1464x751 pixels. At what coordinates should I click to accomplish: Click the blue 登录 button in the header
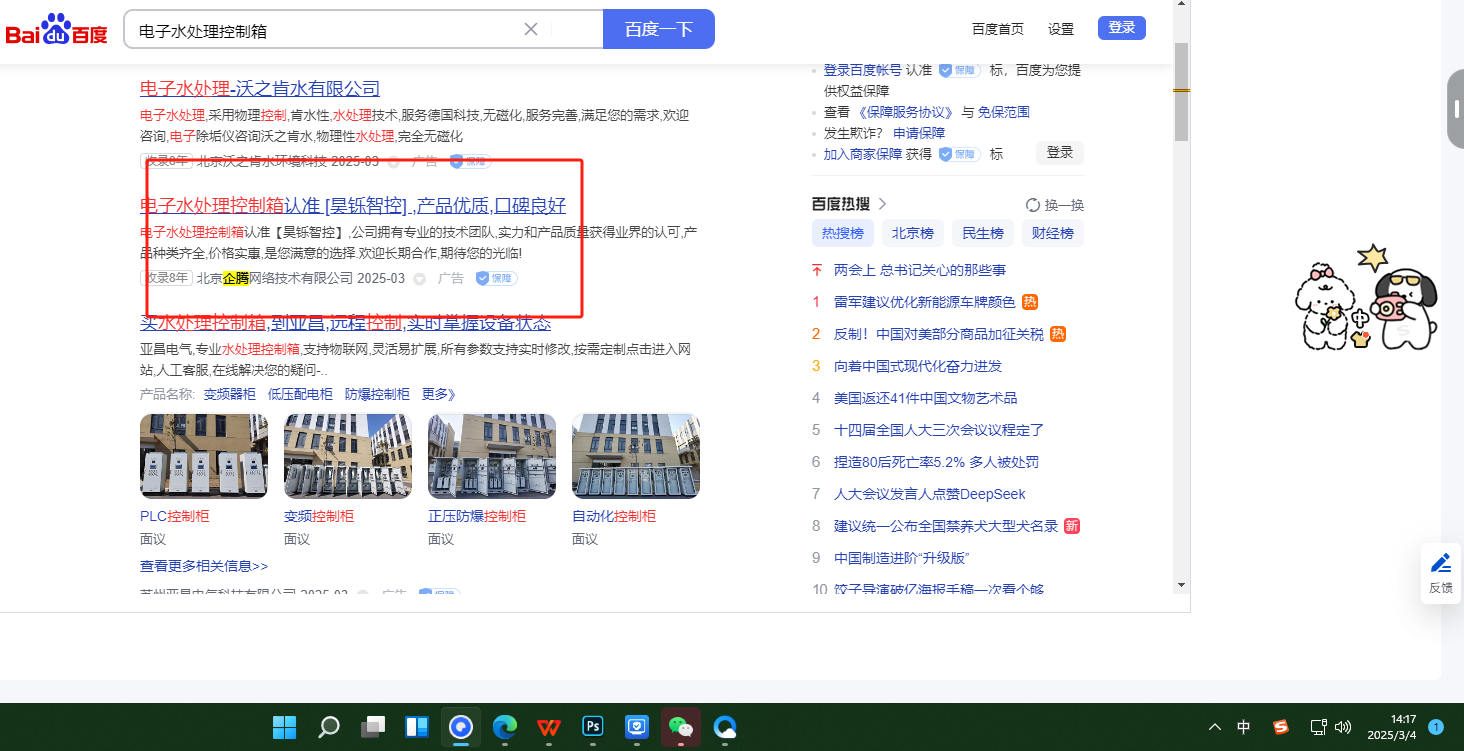point(1122,28)
